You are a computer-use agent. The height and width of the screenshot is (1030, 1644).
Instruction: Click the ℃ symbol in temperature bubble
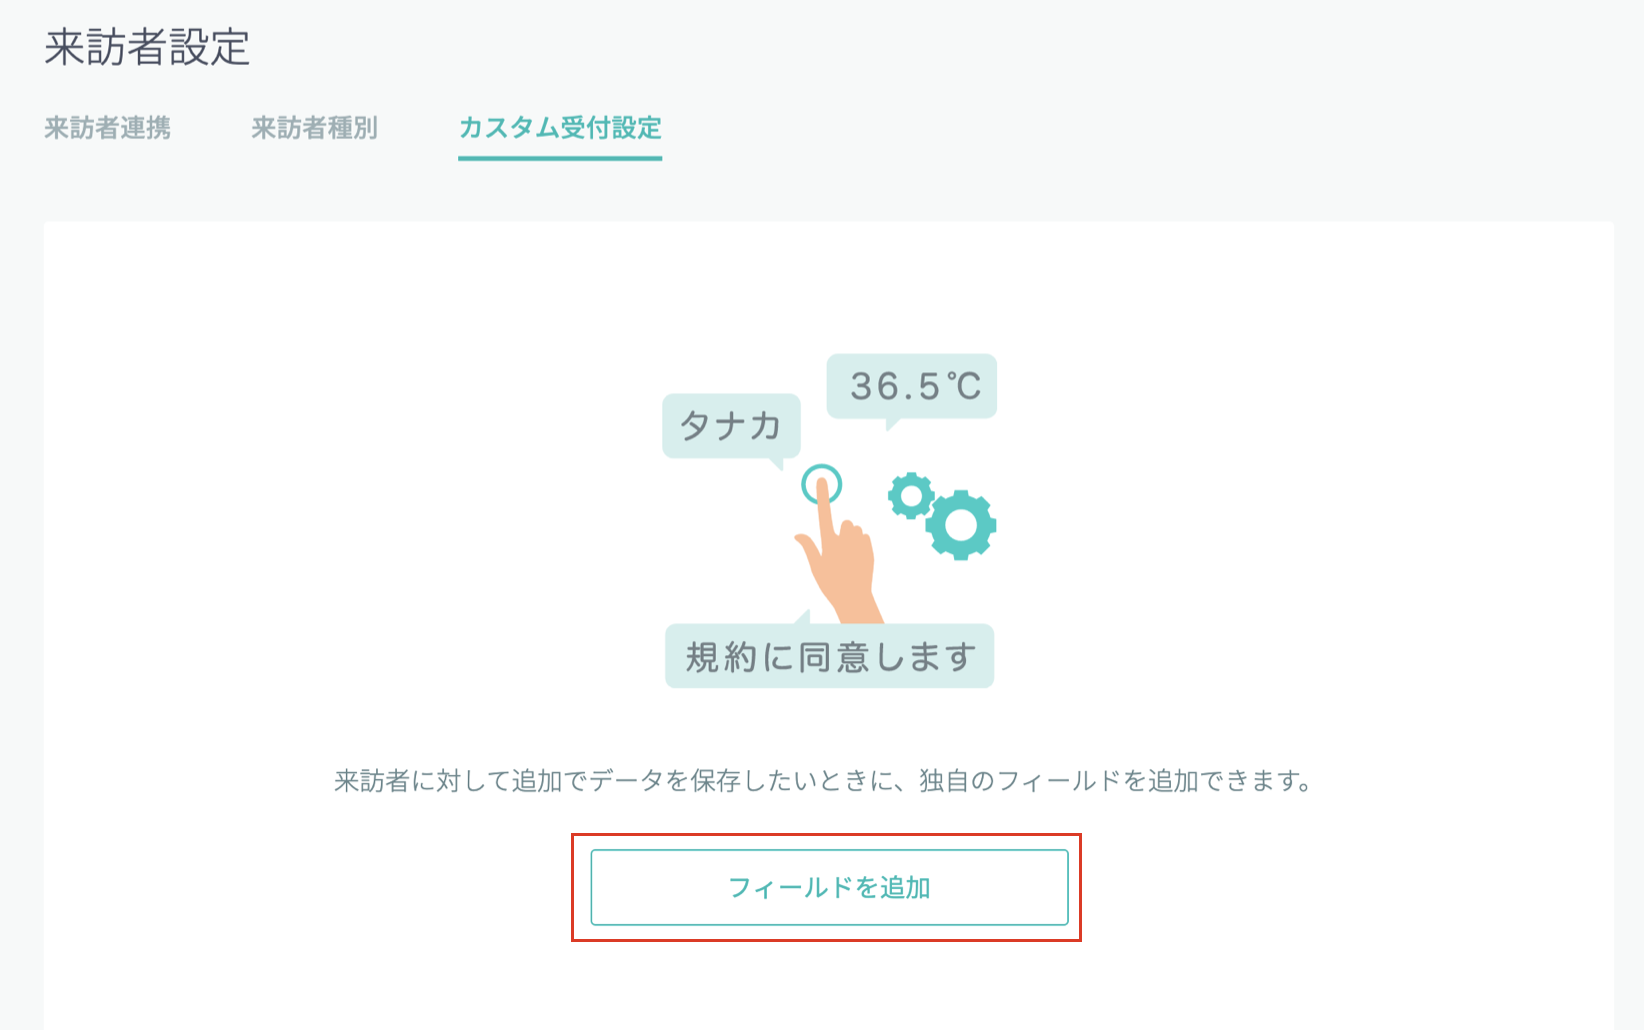965,386
